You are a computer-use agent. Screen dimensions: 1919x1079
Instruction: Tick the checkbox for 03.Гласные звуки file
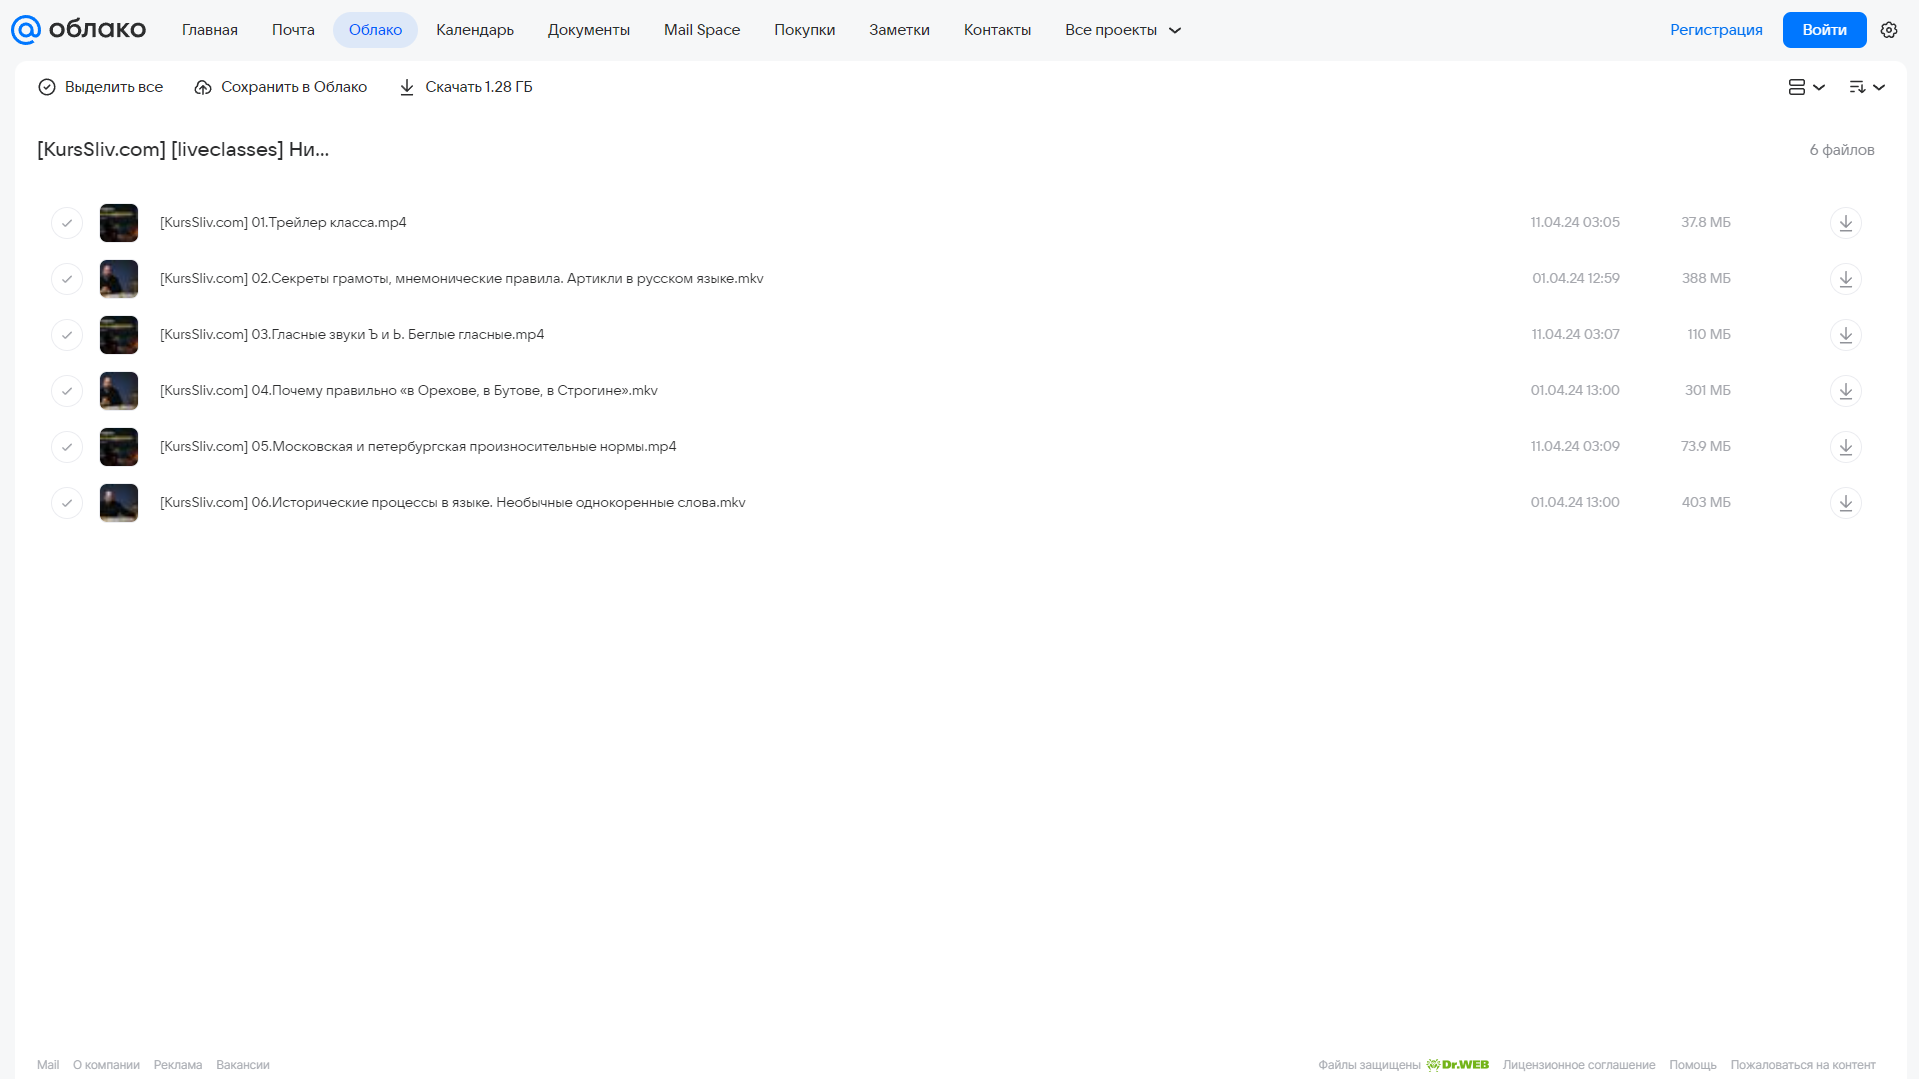click(67, 335)
